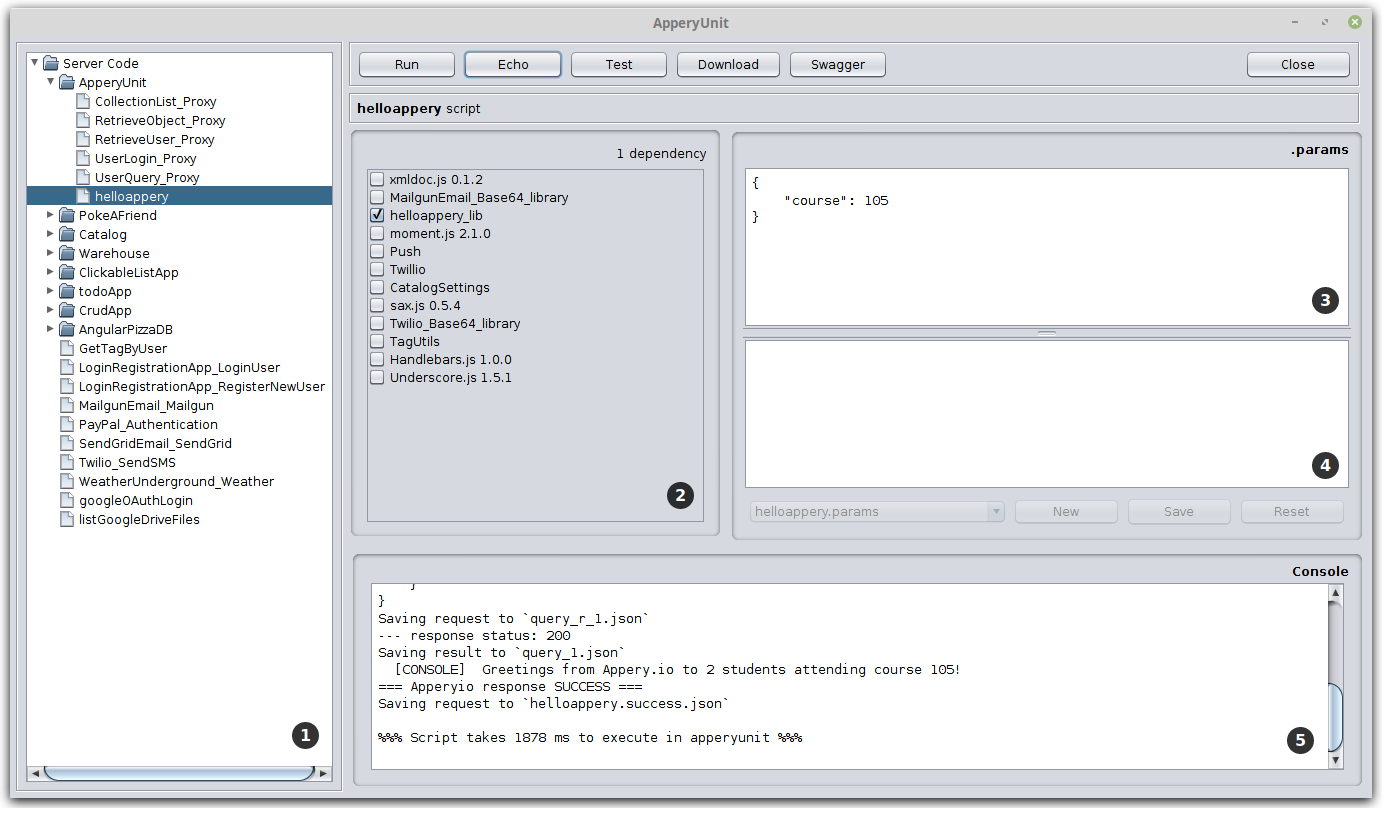Viewport: 1386px width, 813px height.
Task: Click the UserLogin_Proxy file icon
Action: 84,158
